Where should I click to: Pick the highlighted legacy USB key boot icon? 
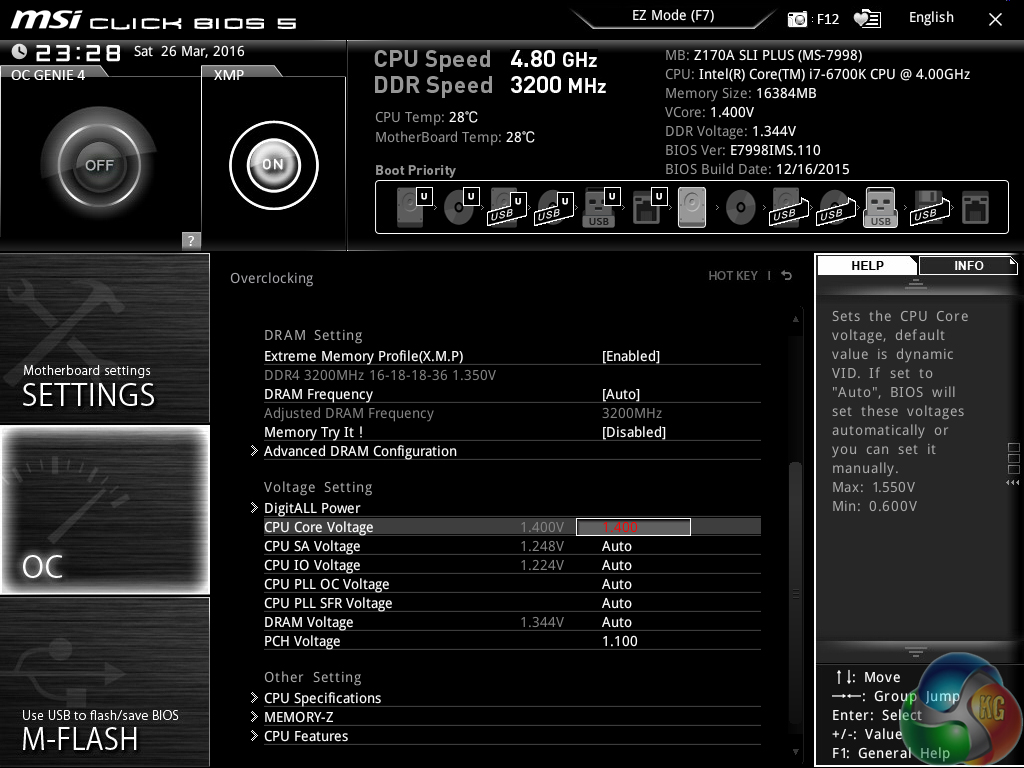click(x=881, y=207)
